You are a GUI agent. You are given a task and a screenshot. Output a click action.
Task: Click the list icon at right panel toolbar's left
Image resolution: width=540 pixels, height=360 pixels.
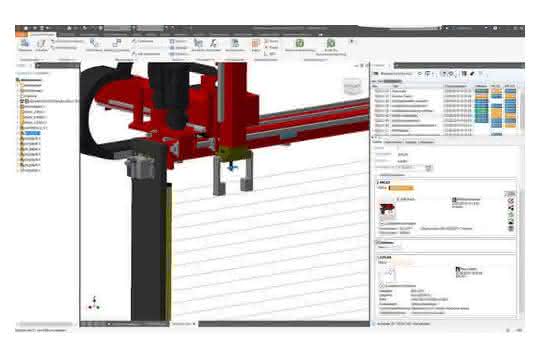pos(376,73)
